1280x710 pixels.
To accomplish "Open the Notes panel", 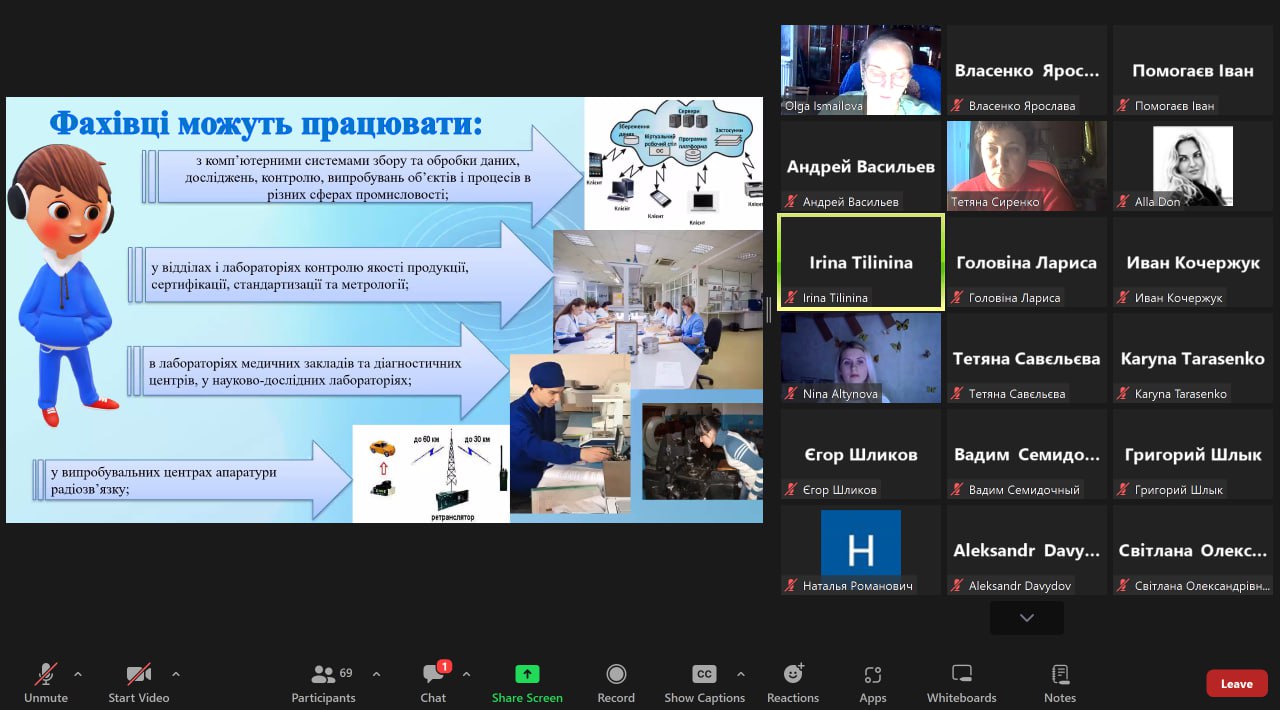I will pyautogui.click(x=1060, y=683).
